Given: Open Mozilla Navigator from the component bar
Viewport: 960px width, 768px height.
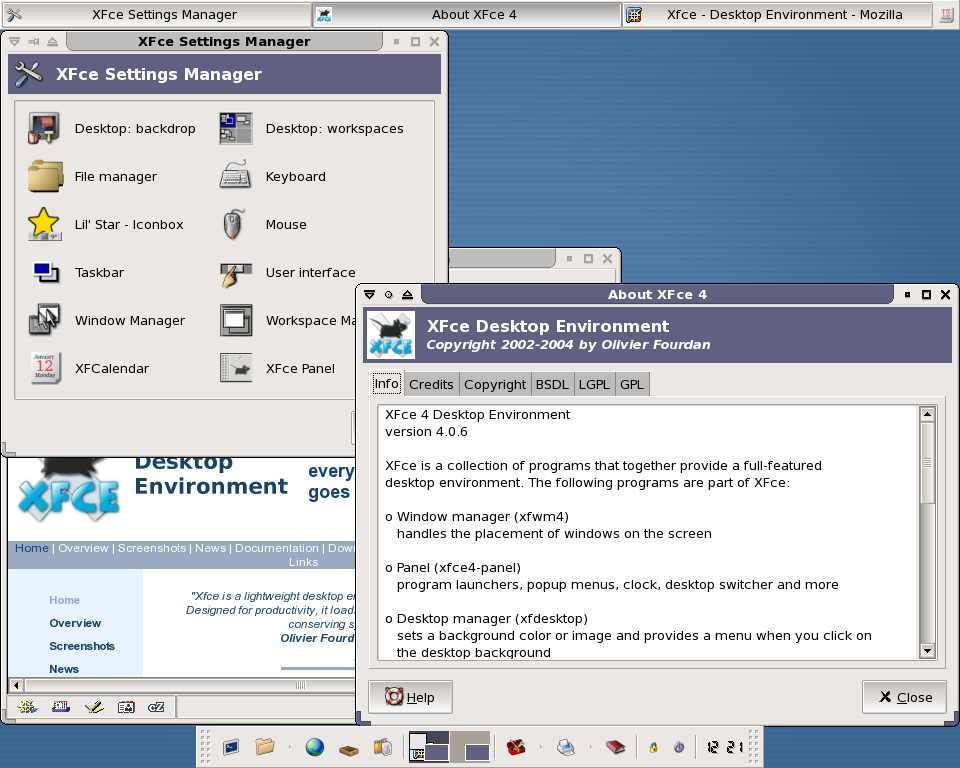Looking at the screenshot, I should tap(27, 707).
